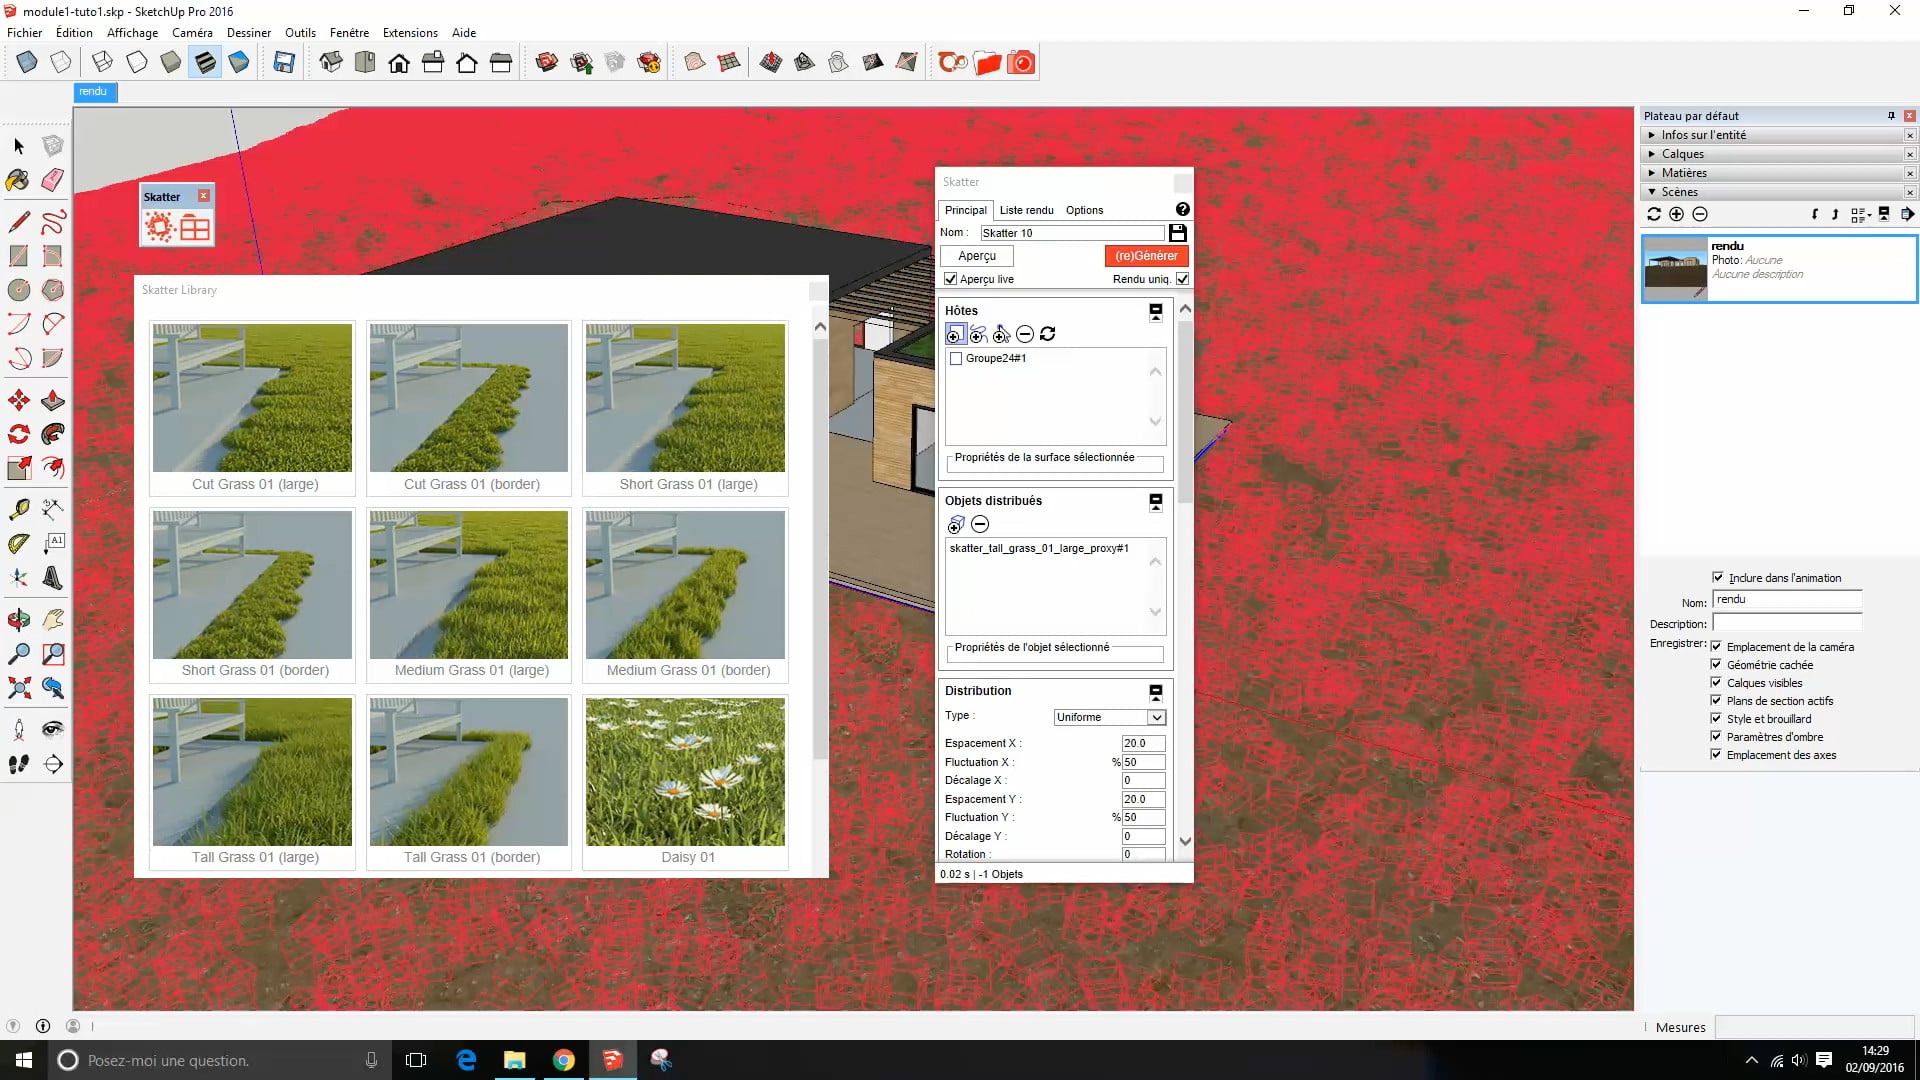Remove host with minus icon in Hôtes
This screenshot has height=1080, width=1920.
pyautogui.click(x=1025, y=334)
